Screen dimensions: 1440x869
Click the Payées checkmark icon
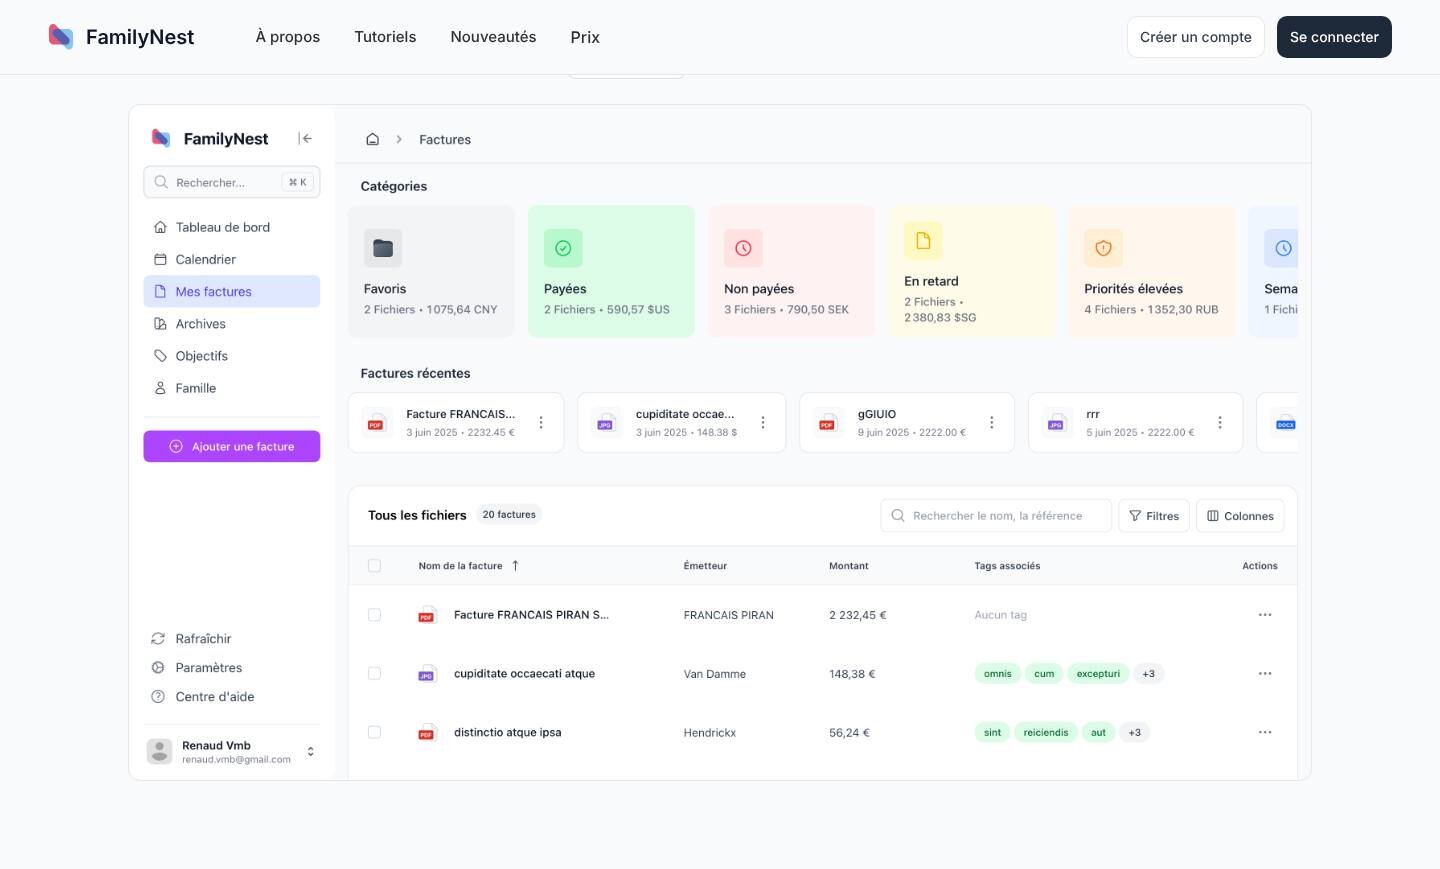click(x=563, y=248)
